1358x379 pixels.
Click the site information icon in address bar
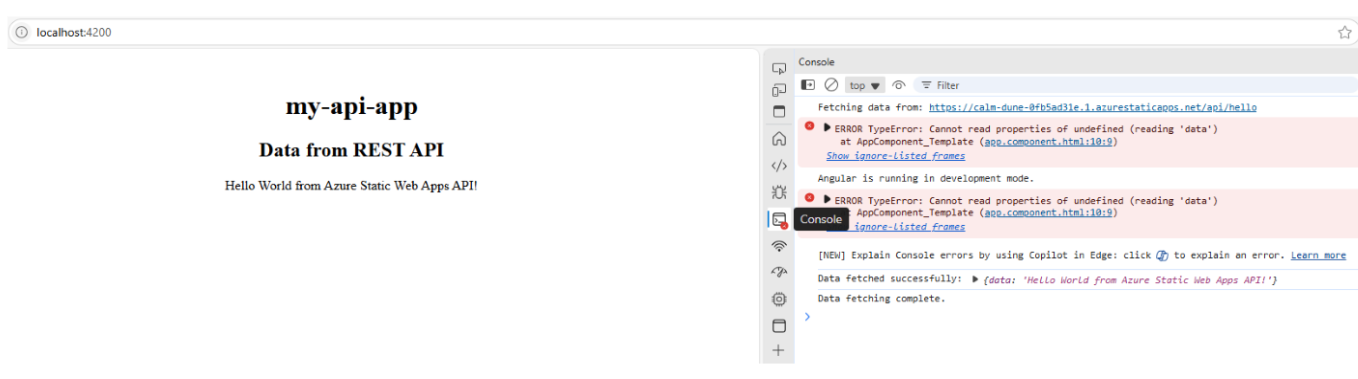[22, 32]
